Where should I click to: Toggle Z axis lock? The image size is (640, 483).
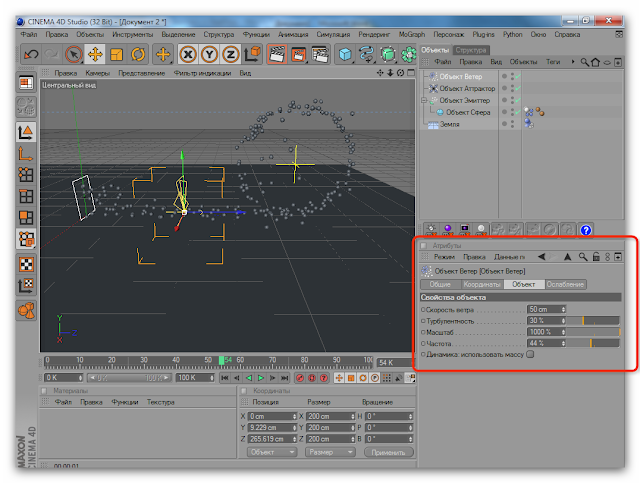click(231, 54)
